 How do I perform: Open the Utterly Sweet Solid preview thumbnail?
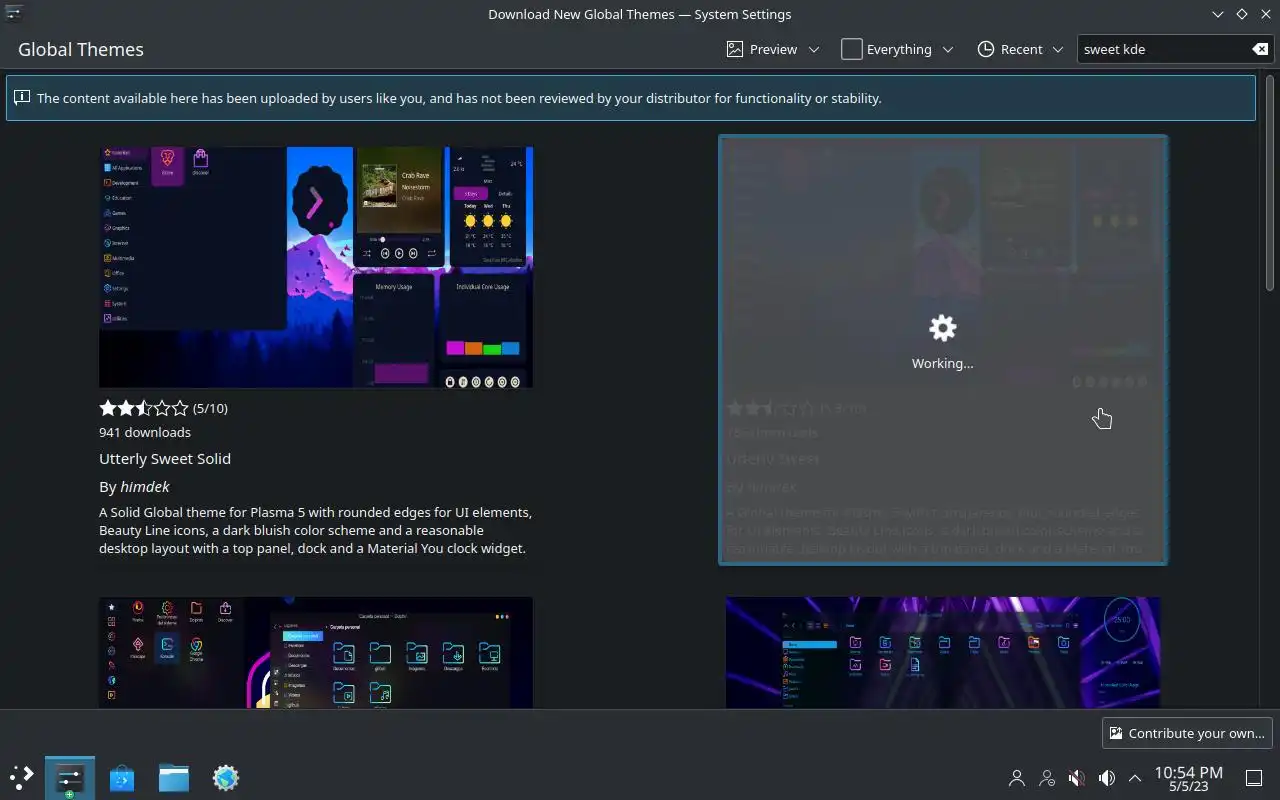pos(316,267)
